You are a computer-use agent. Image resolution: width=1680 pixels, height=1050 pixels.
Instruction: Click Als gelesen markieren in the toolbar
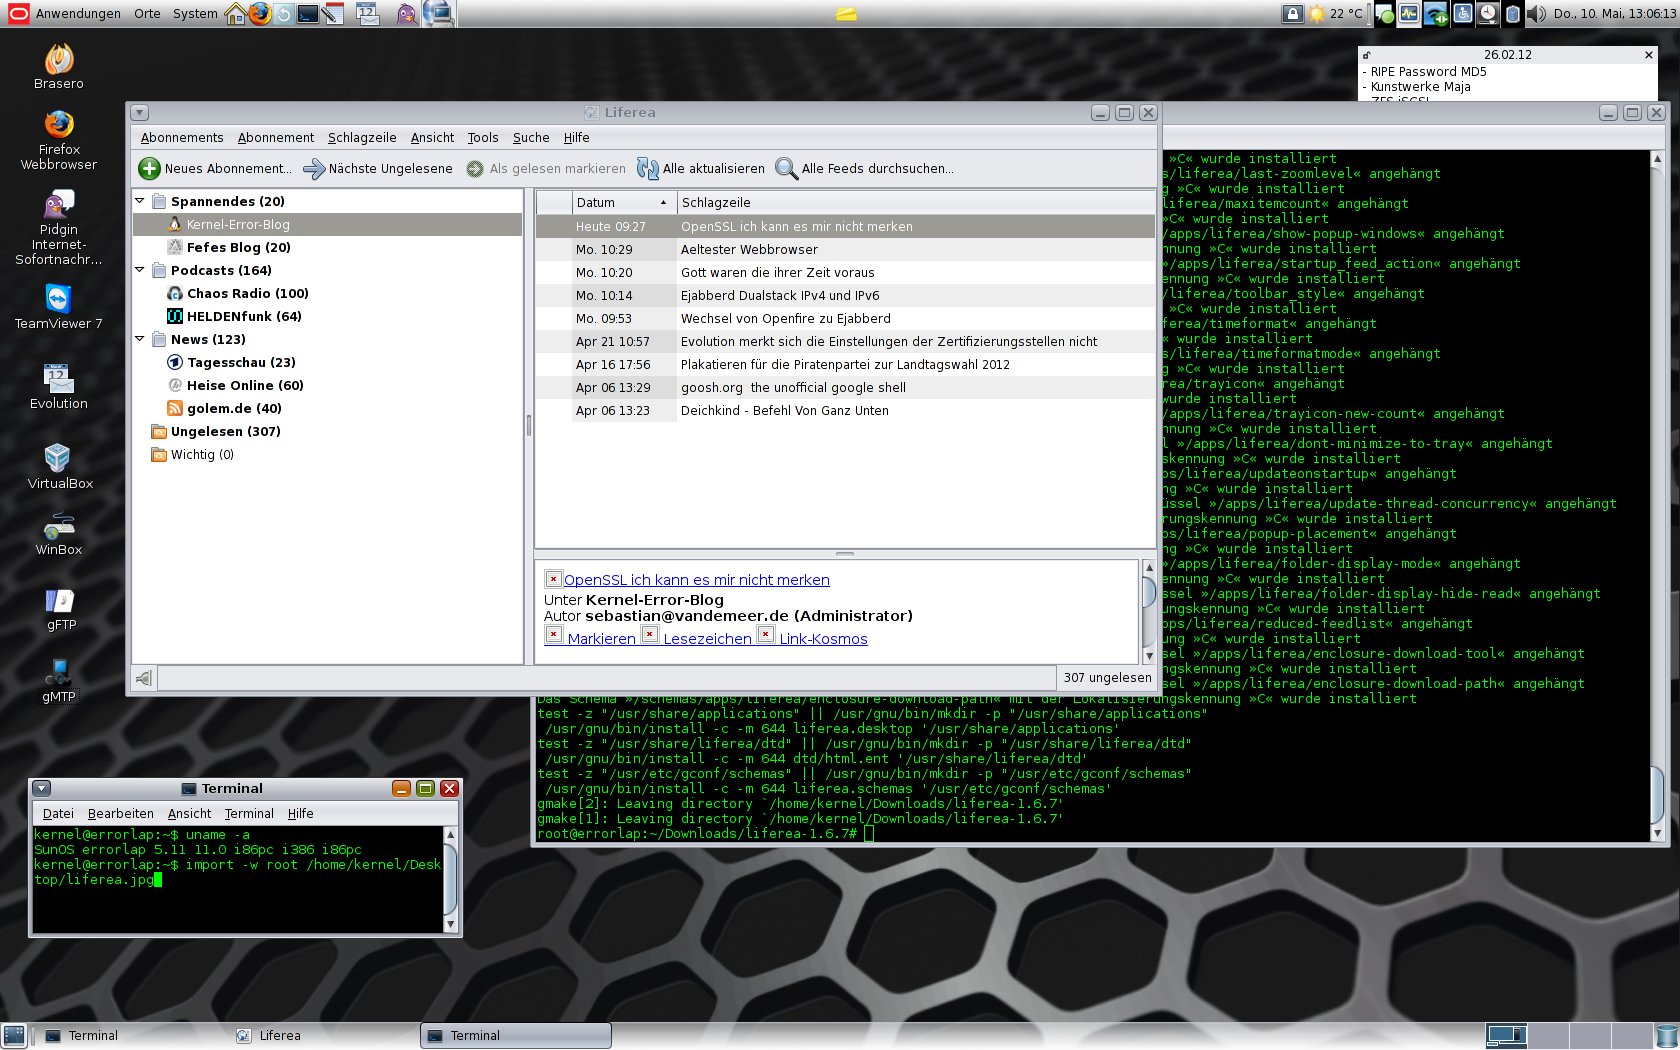click(546, 169)
